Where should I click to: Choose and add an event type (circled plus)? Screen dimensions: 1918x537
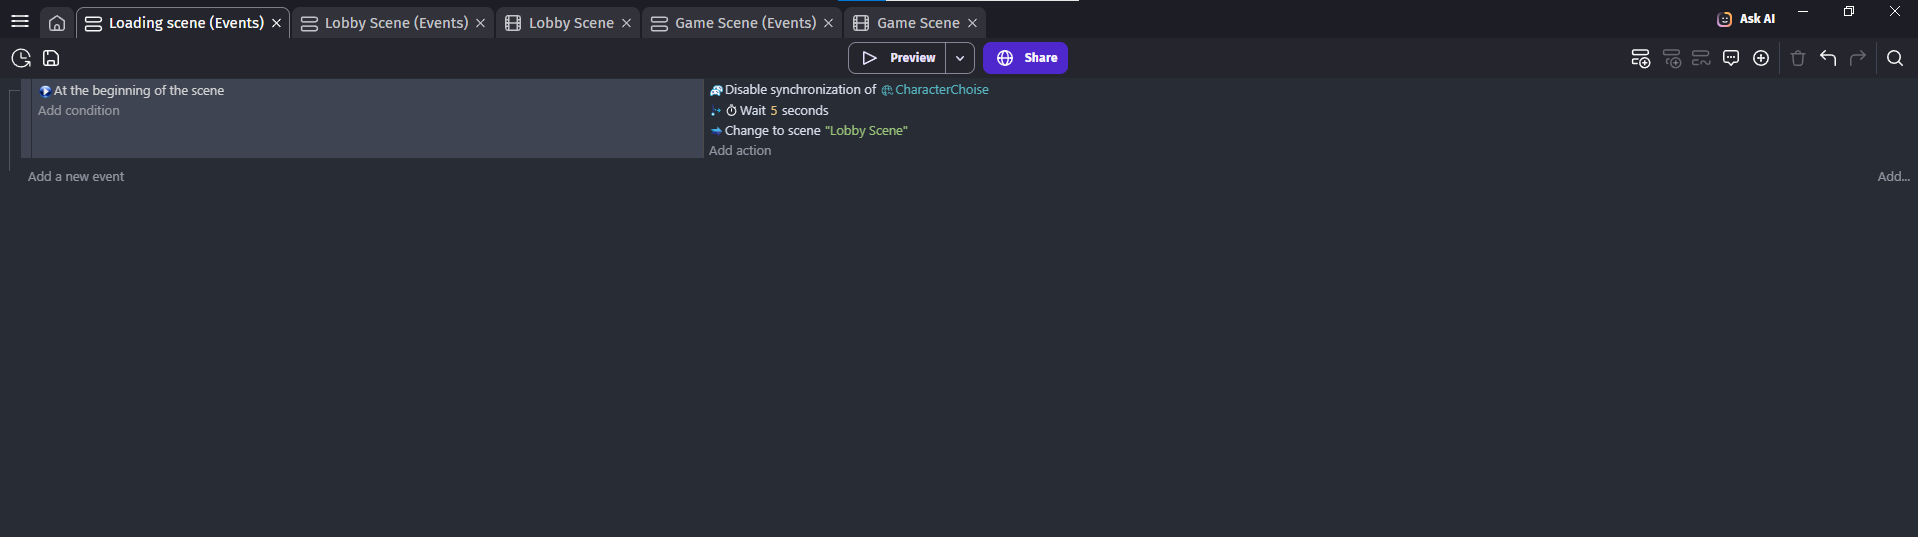(x=1761, y=58)
